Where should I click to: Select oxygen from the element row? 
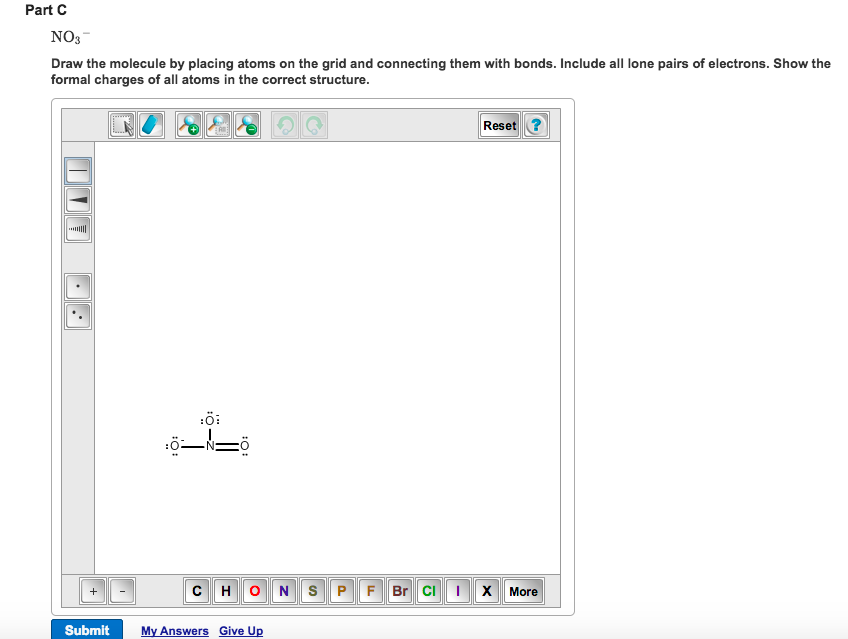[255, 591]
